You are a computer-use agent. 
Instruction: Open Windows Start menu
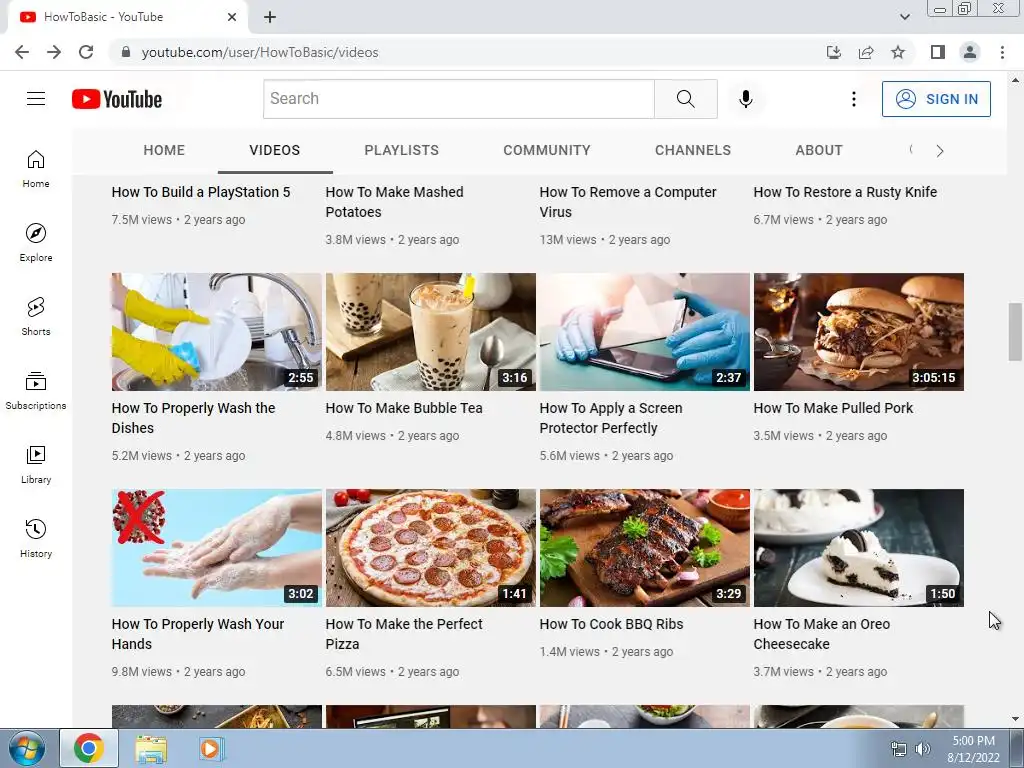(x=26, y=748)
